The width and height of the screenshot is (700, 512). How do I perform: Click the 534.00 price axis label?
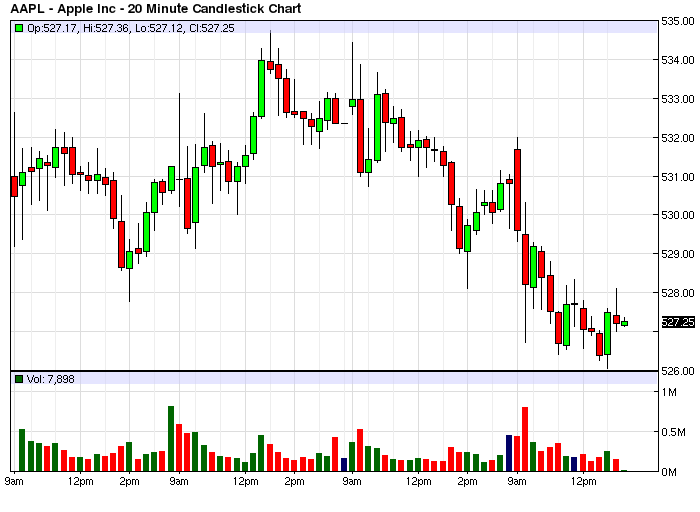pyautogui.click(x=678, y=60)
